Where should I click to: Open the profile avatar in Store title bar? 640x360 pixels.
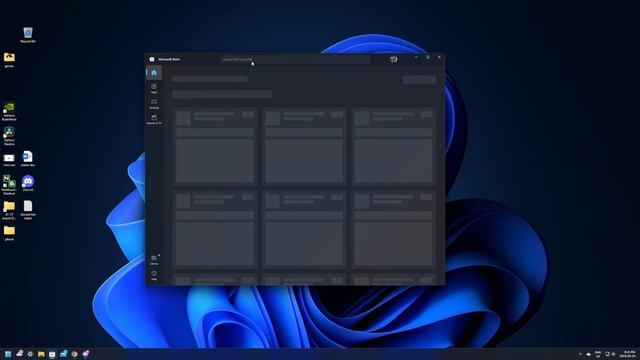point(393,59)
